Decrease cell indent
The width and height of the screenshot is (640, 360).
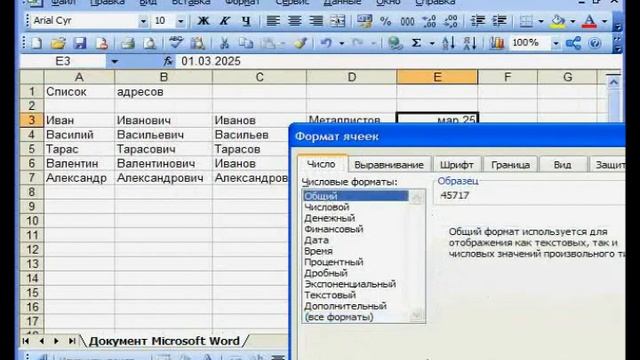click(x=478, y=21)
